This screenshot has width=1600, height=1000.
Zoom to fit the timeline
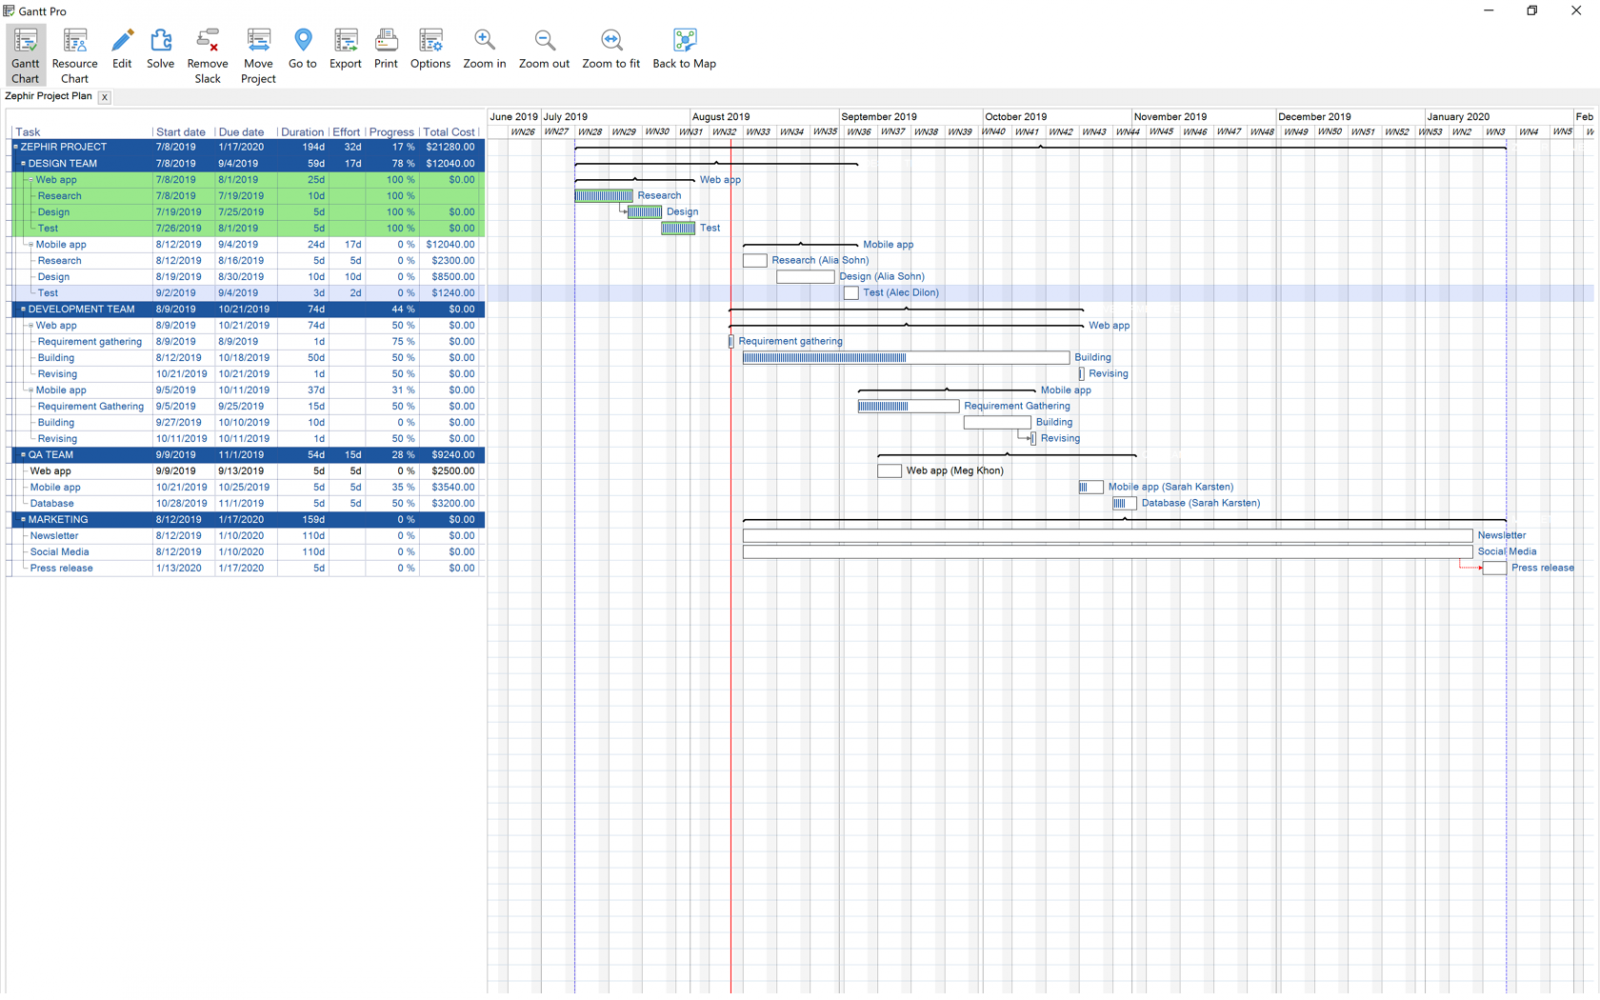(x=611, y=49)
